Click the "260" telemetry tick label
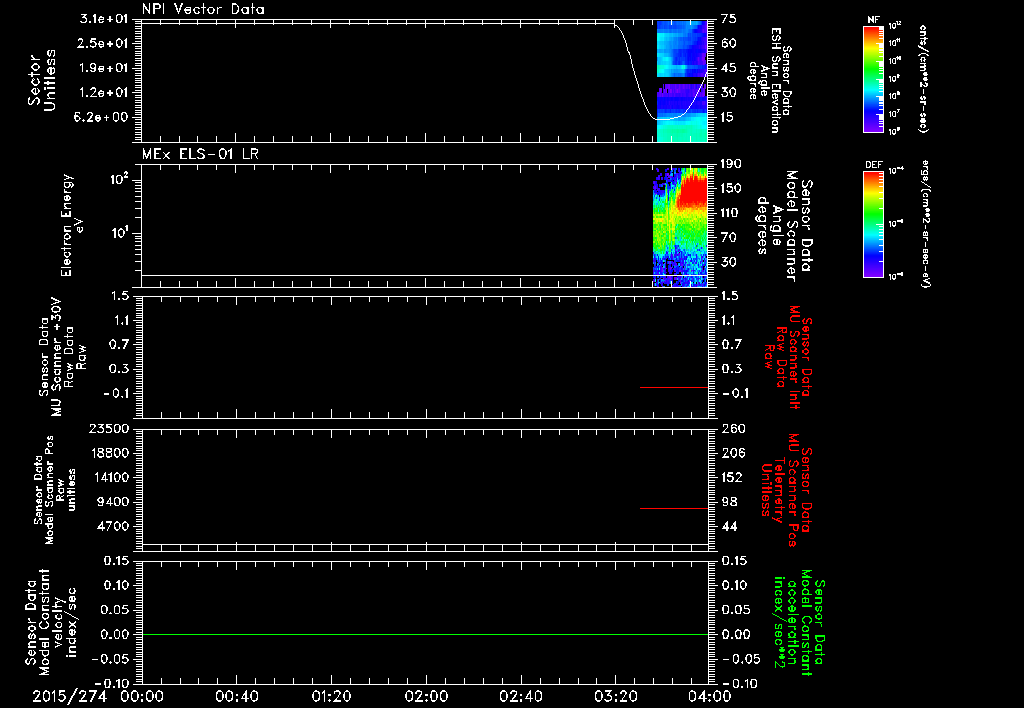Screen dimensions: 1024x708 (x=733, y=429)
